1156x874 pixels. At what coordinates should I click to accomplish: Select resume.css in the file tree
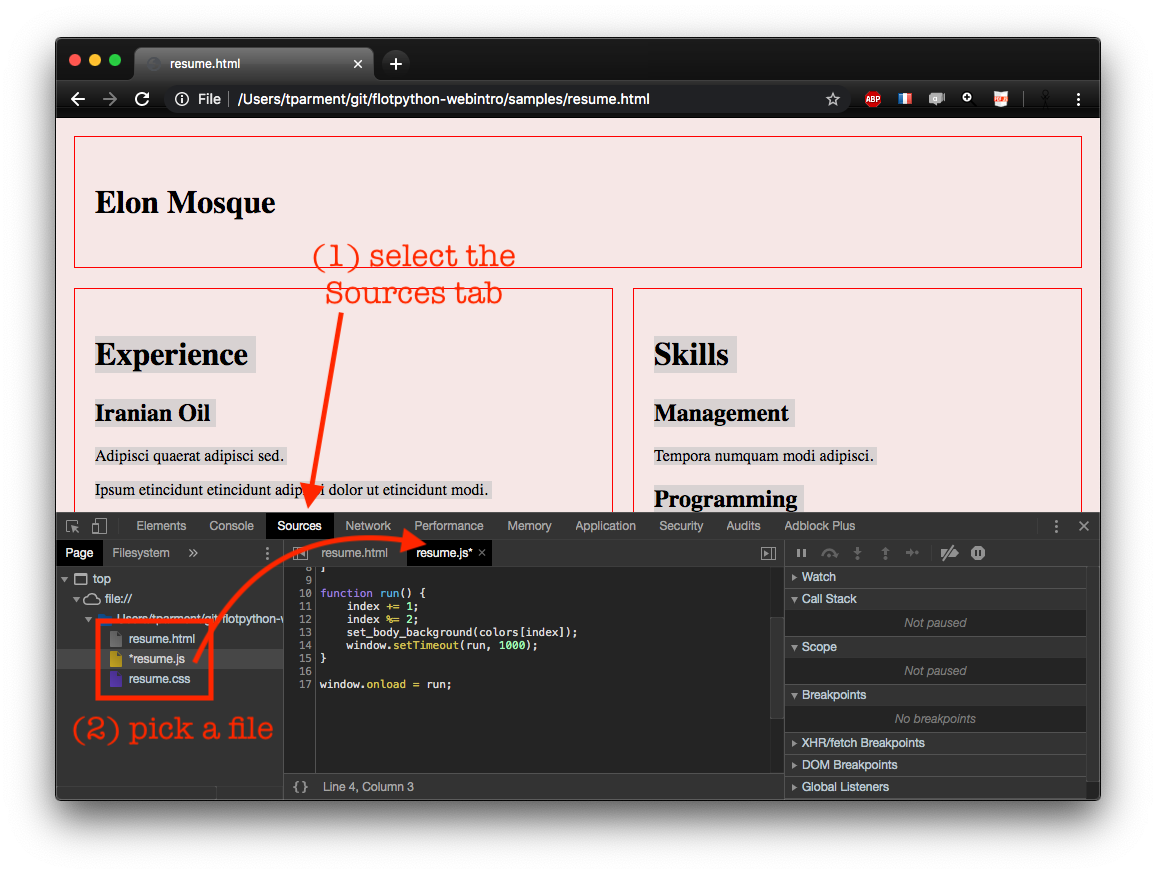159,679
